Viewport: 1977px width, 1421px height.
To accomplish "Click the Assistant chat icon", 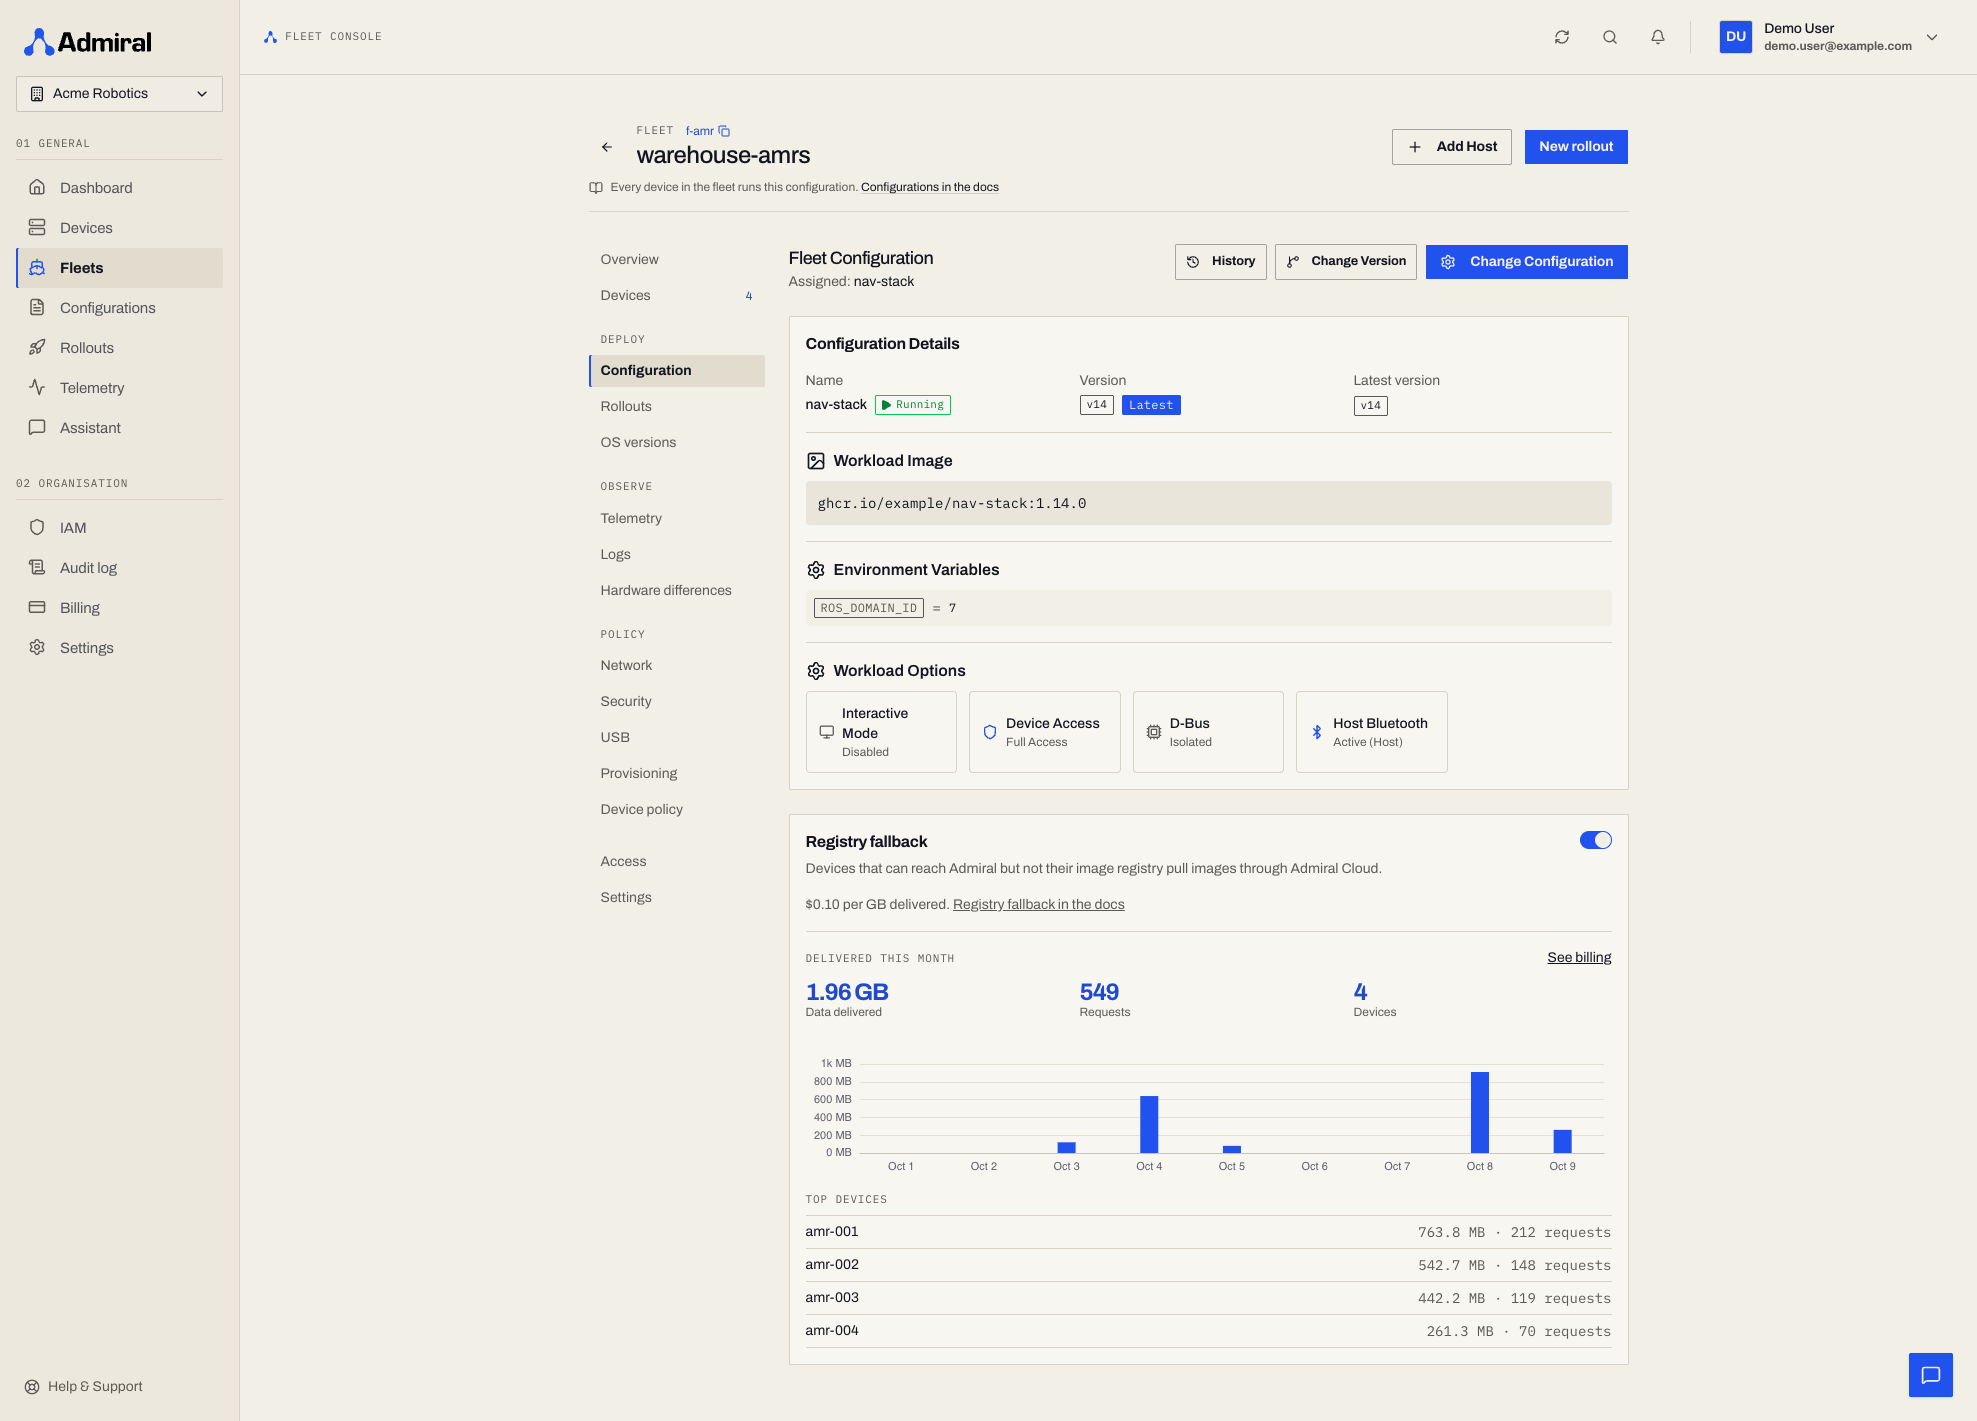I will click(37, 427).
